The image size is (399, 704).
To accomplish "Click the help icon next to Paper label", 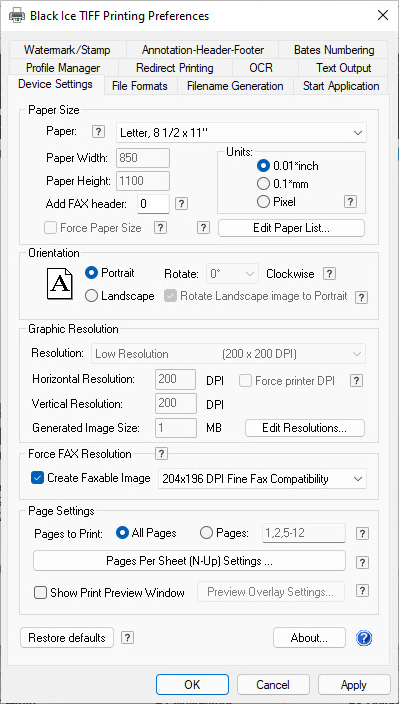I will [x=98, y=132].
